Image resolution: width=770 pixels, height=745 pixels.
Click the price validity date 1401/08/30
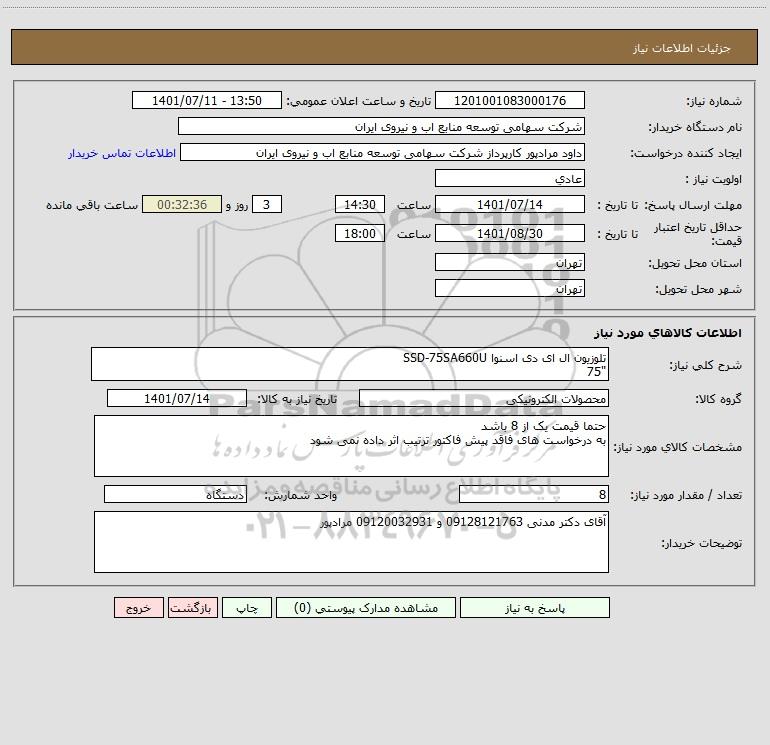[x=510, y=233]
